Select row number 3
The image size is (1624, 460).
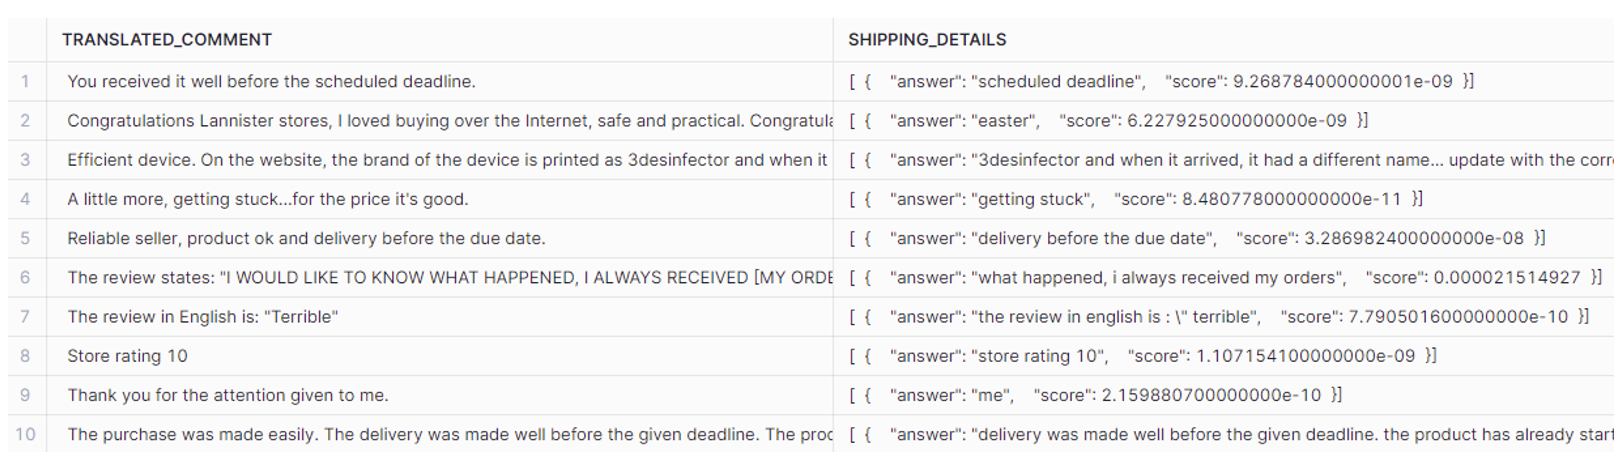[26, 160]
